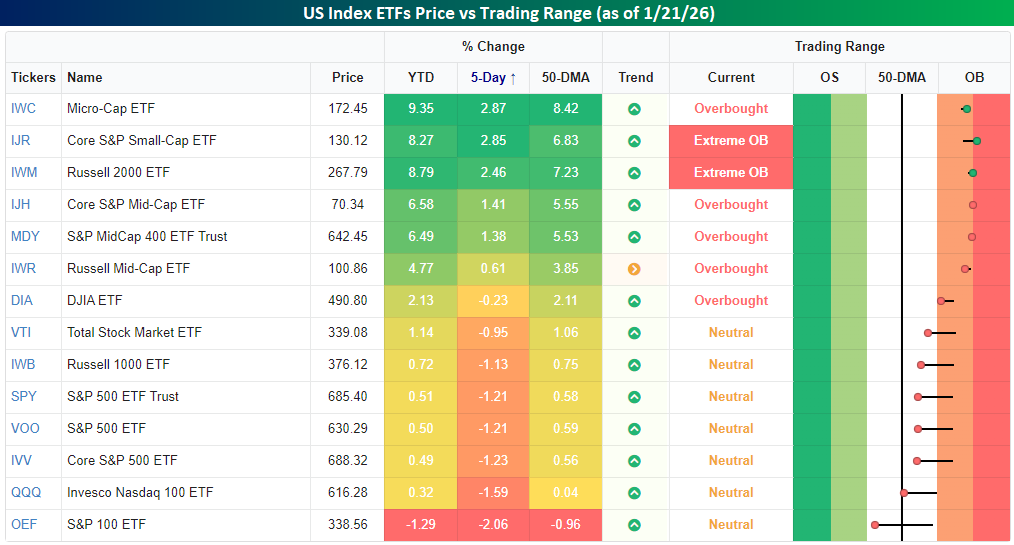Click the trend arrow in the IJR row
The height and width of the screenshot is (545, 1014).
click(x=634, y=141)
